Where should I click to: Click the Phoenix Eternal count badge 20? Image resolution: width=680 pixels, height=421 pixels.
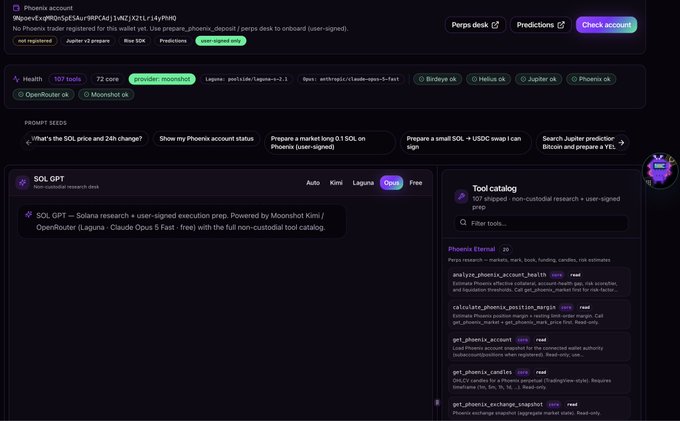(x=506, y=249)
